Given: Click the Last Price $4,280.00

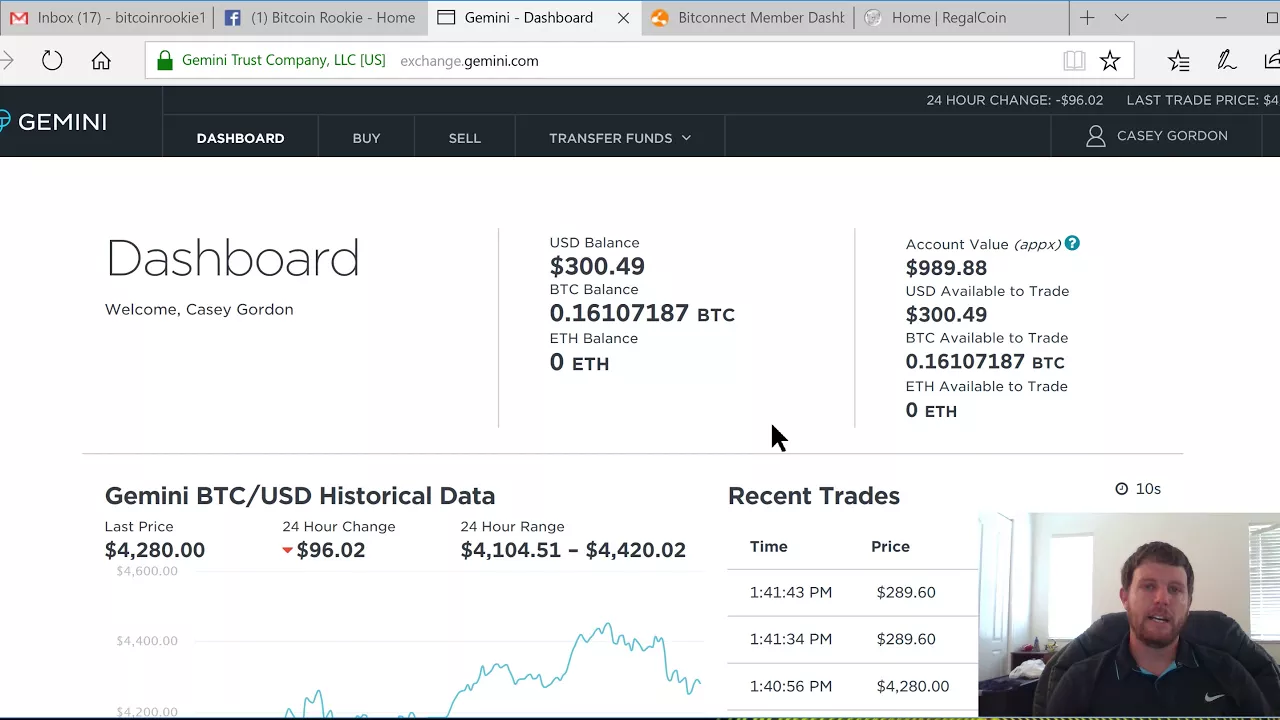Looking at the screenshot, I should click(155, 550).
